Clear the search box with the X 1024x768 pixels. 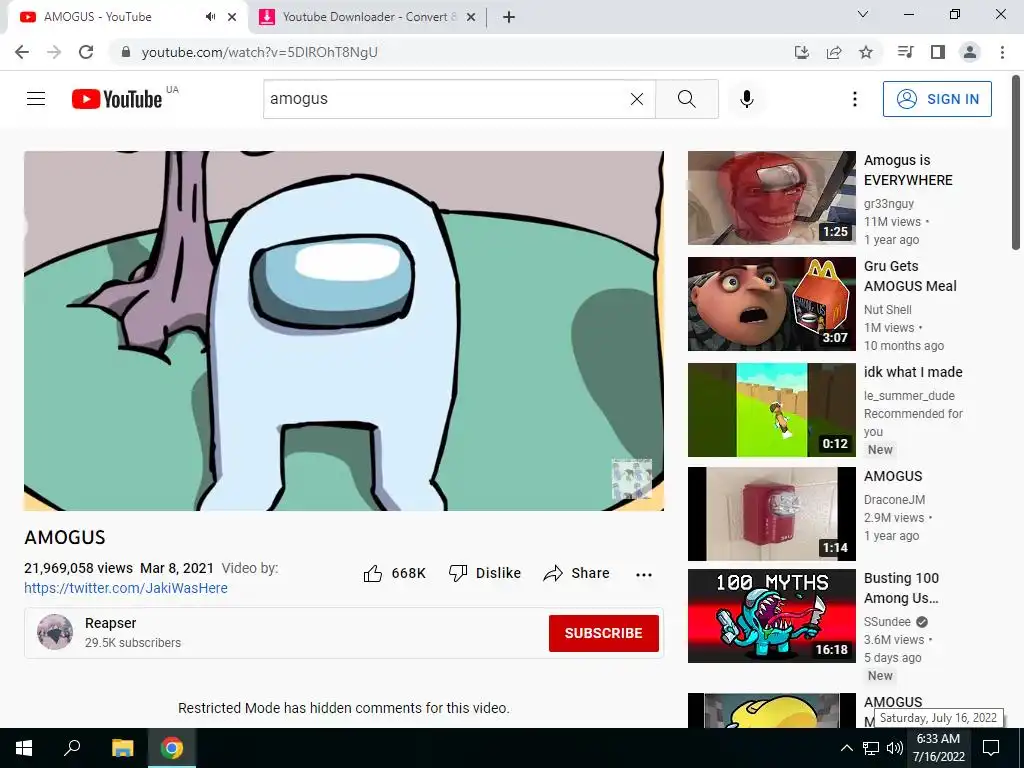coord(637,99)
